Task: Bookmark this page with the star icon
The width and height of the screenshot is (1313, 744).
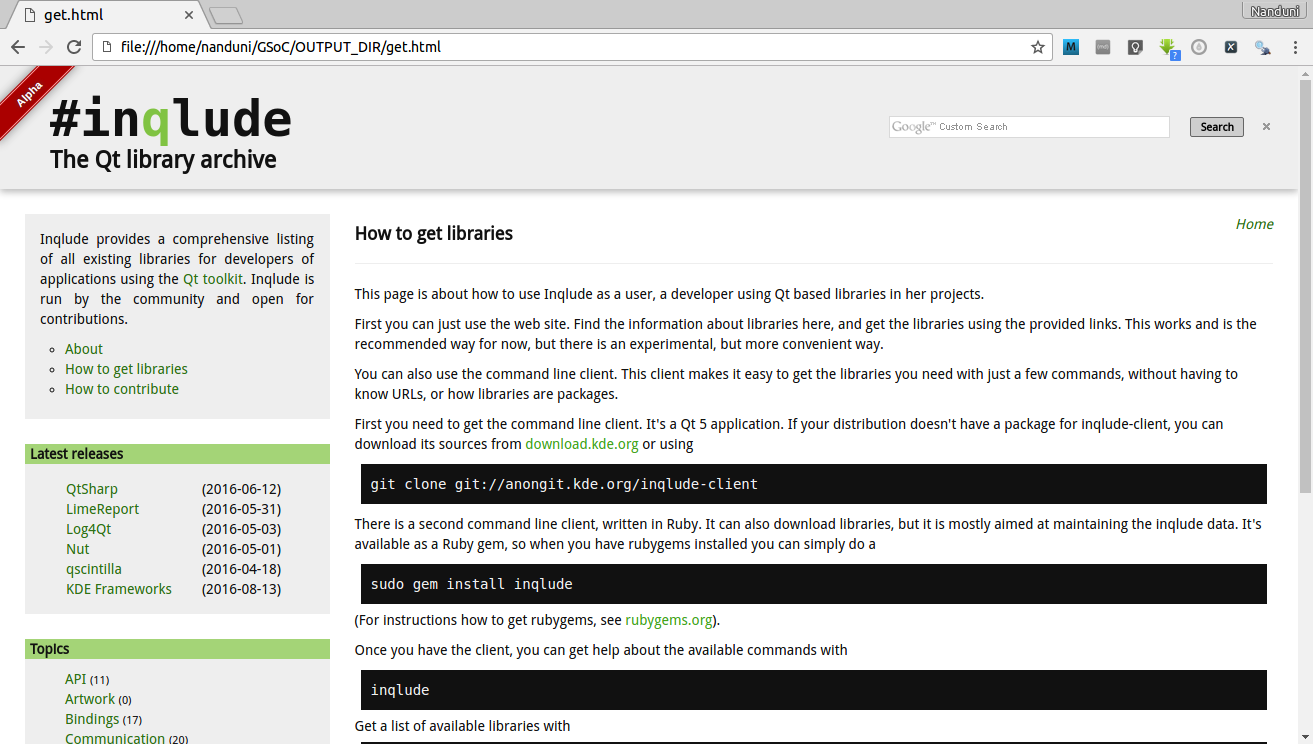Action: pyautogui.click(x=1038, y=47)
